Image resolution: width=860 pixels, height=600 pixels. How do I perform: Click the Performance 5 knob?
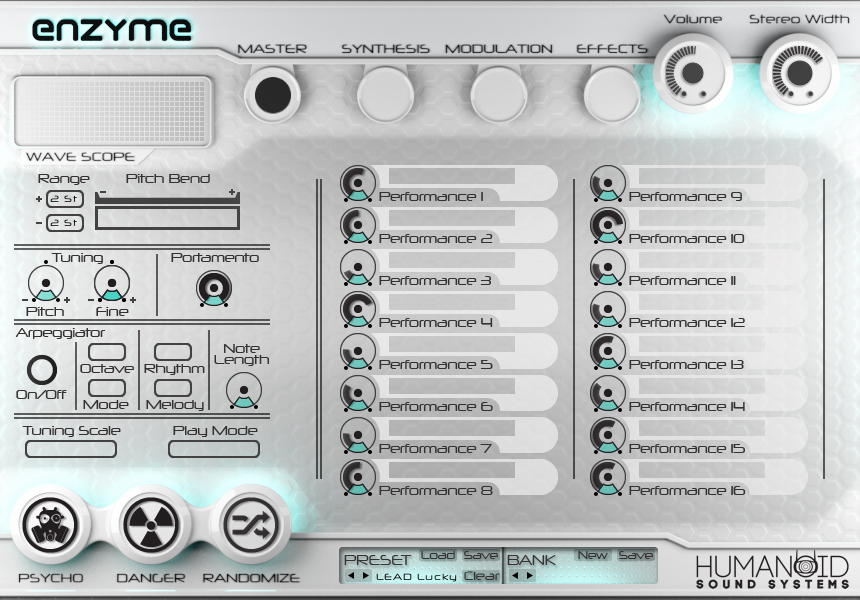pyautogui.click(x=358, y=352)
